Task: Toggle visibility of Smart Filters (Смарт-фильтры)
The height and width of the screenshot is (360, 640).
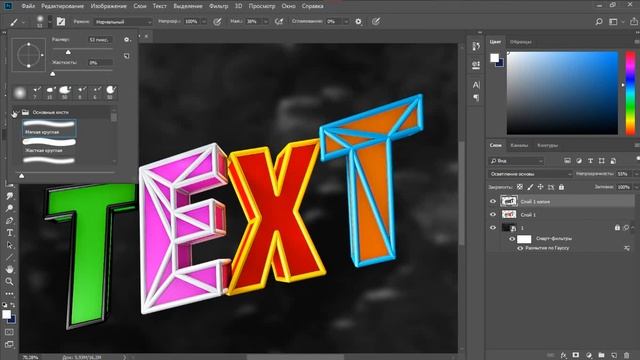Action: (512, 239)
